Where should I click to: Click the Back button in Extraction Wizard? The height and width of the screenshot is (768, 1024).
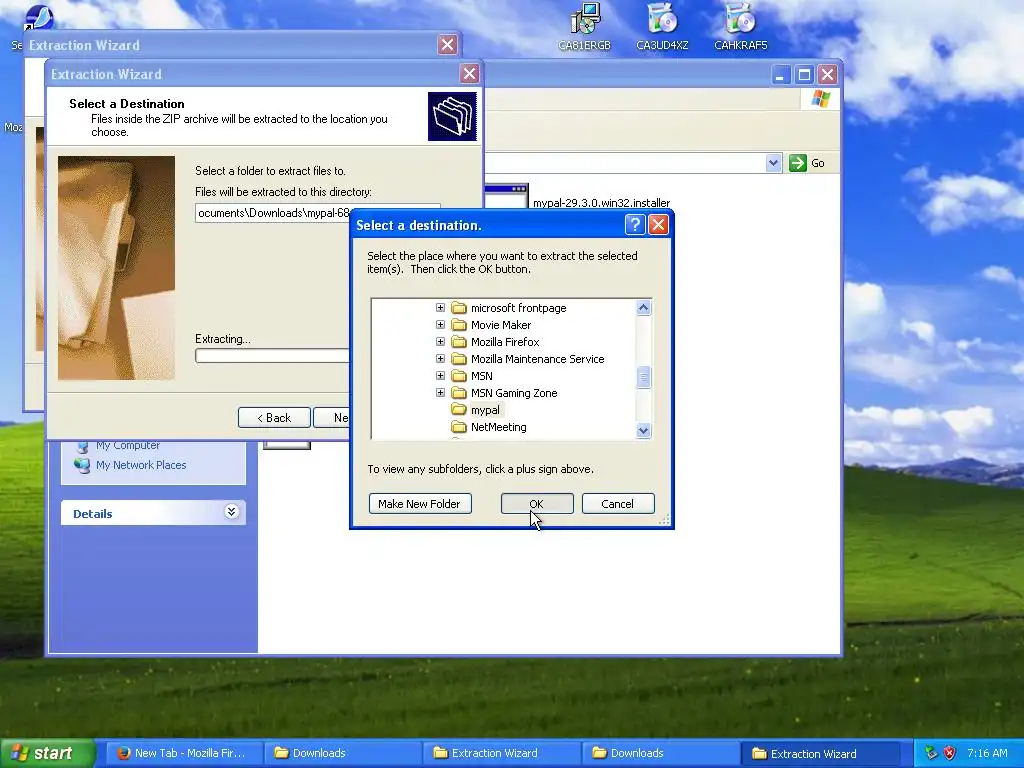tap(274, 418)
